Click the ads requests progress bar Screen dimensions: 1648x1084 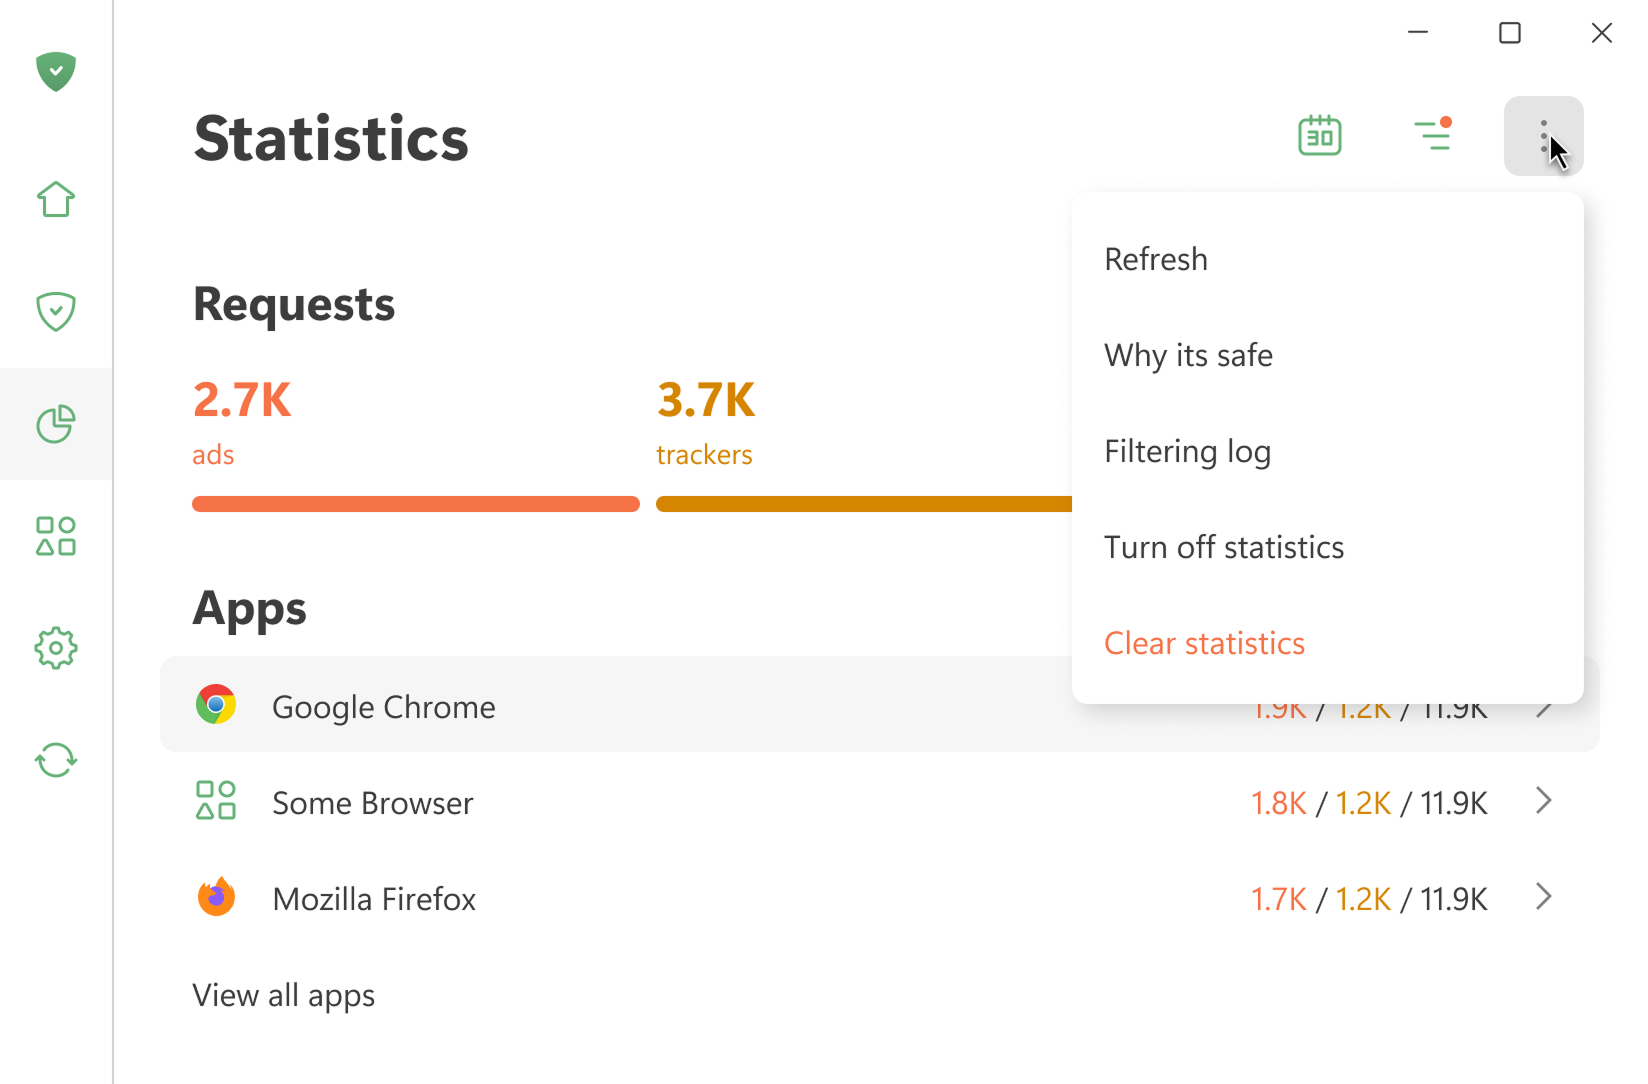(x=415, y=503)
